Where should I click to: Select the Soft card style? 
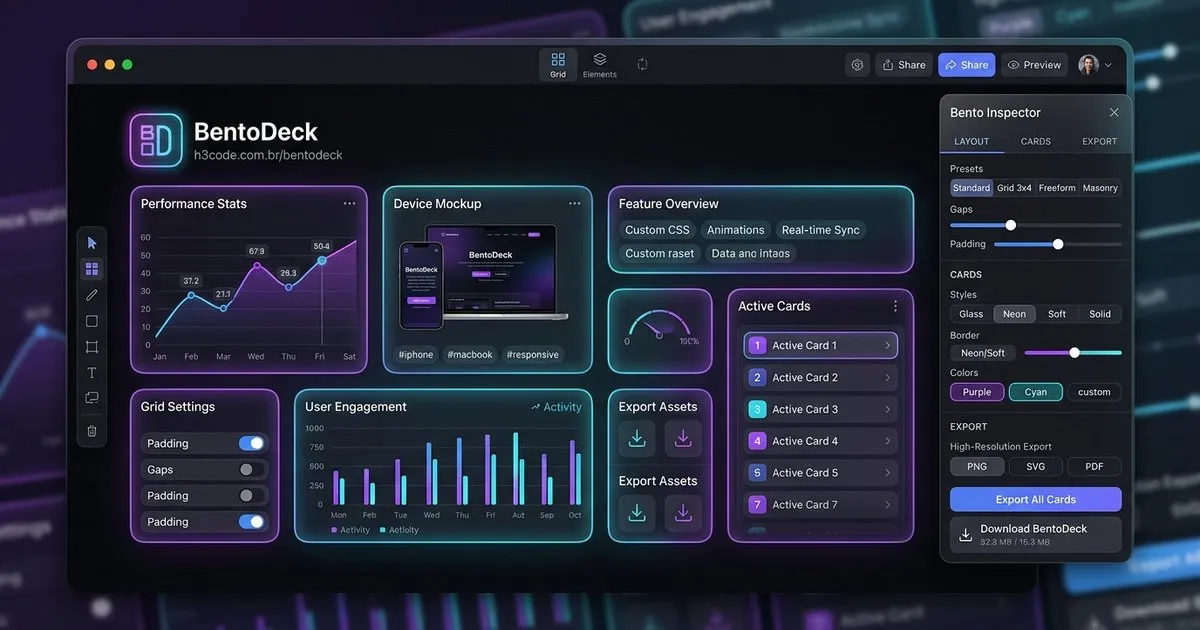tap(1057, 314)
